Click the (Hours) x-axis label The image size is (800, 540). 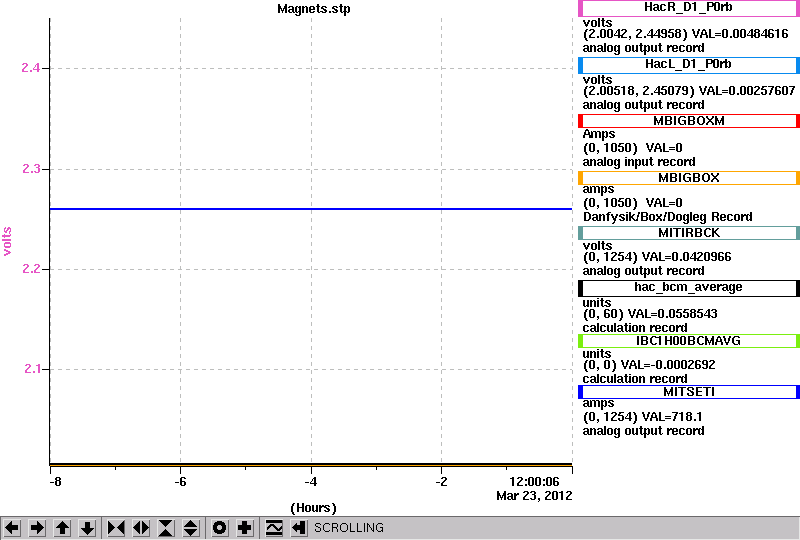pos(313,508)
